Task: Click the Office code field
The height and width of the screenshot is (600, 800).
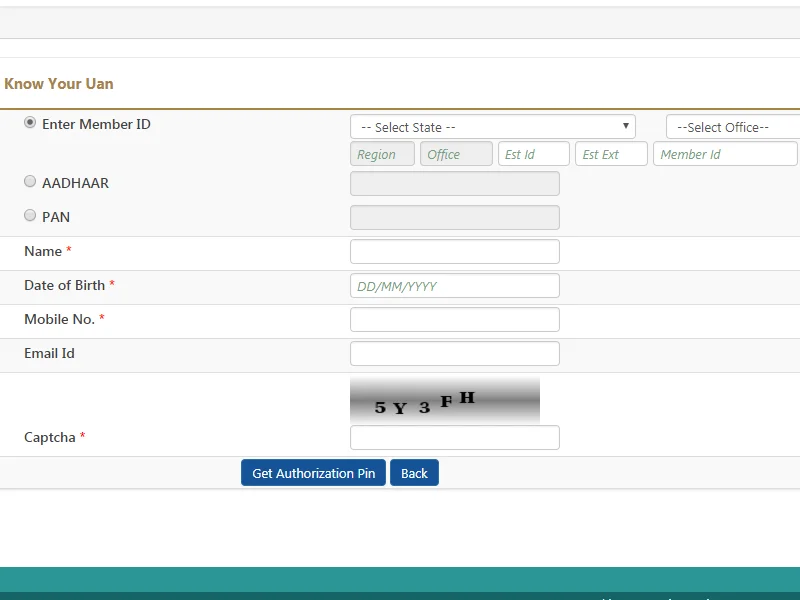Action: coord(456,154)
